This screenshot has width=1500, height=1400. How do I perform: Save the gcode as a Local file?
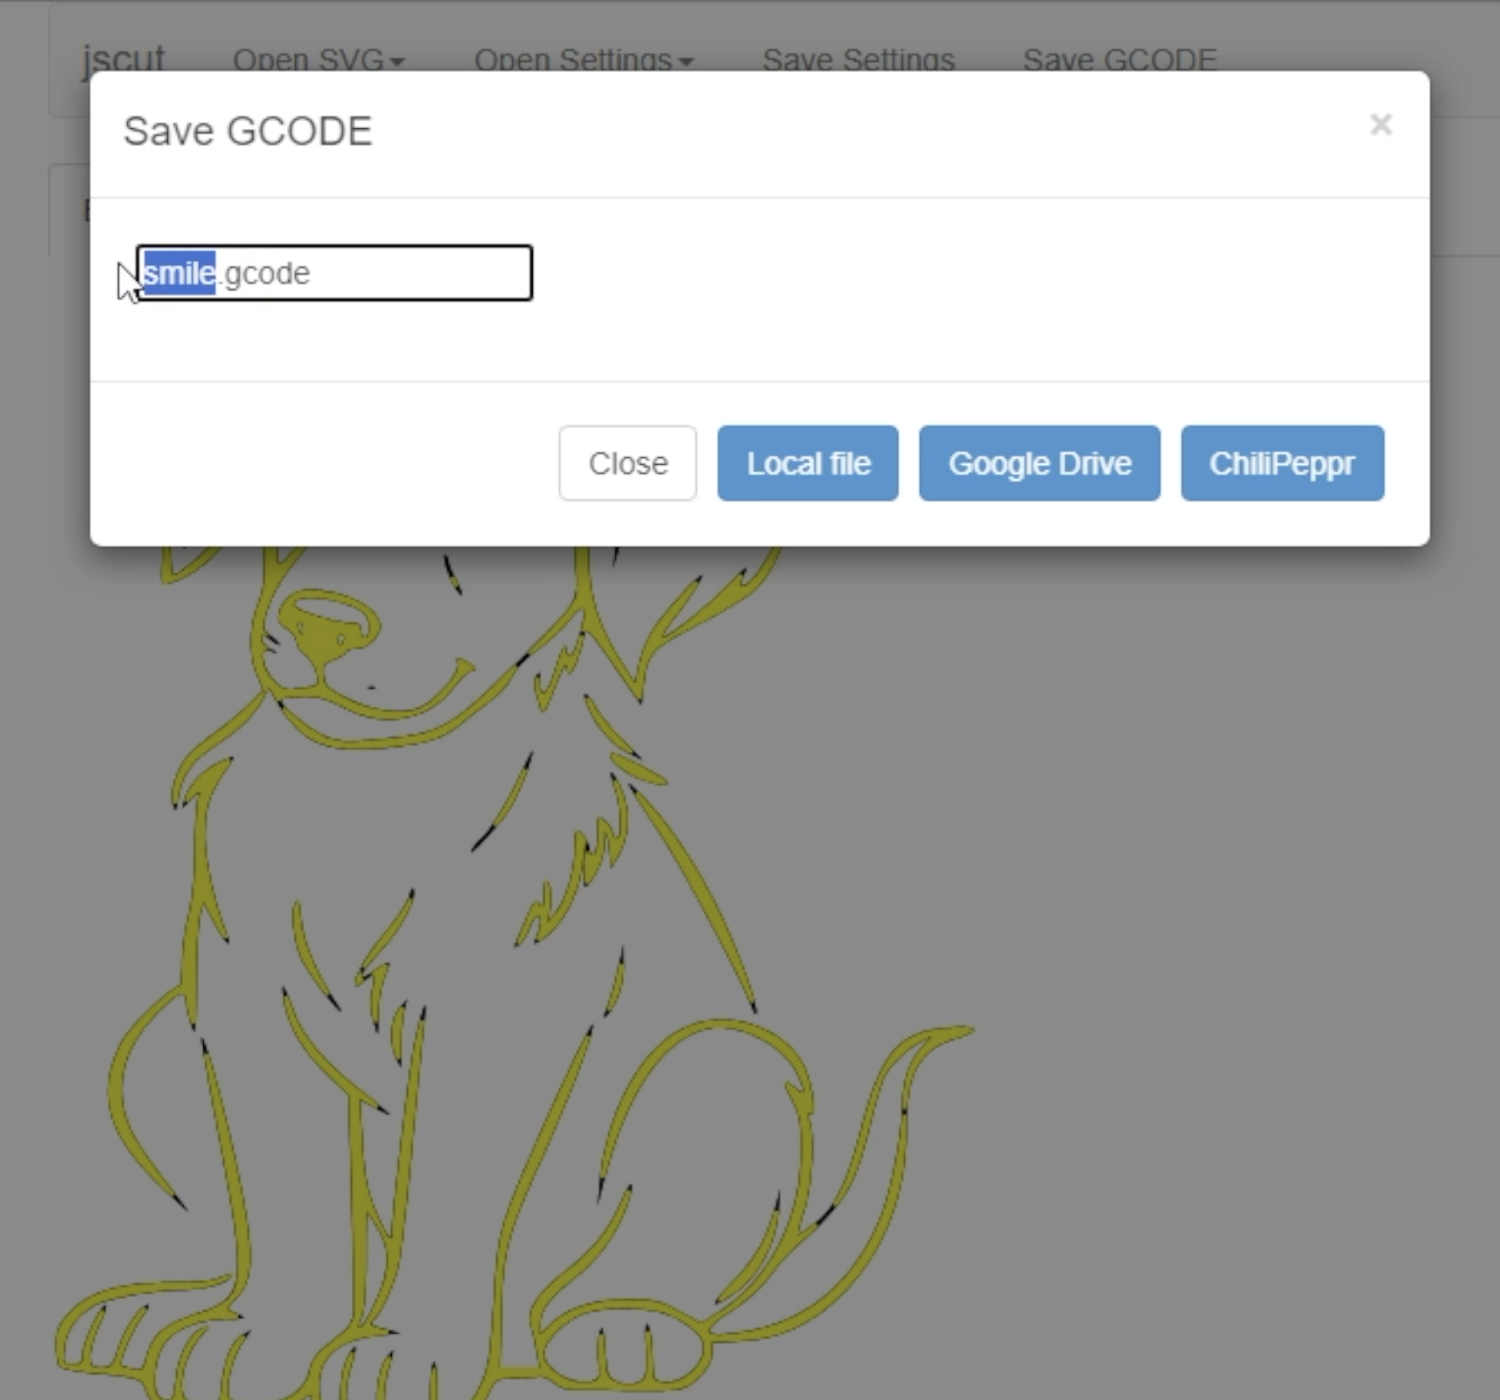pyautogui.click(x=808, y=463)
